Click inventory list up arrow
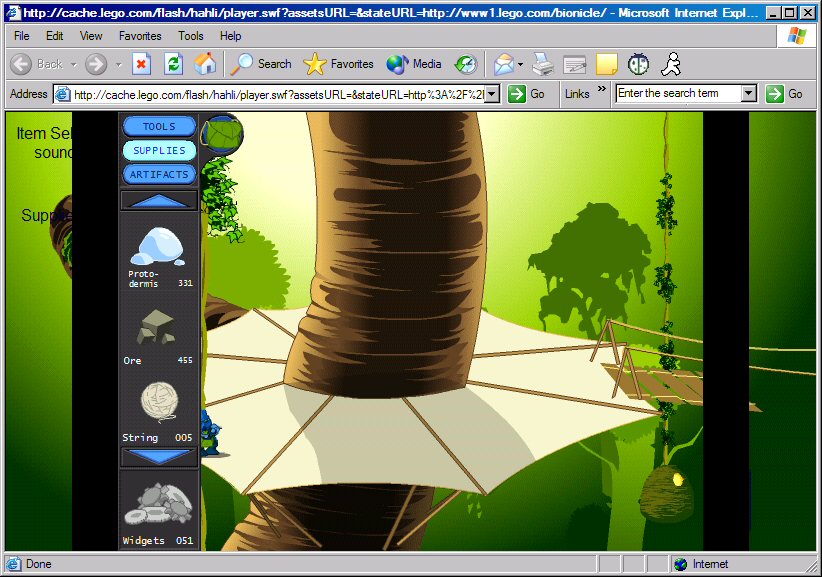This screenshot has height=577, width=822. point(159,201)
